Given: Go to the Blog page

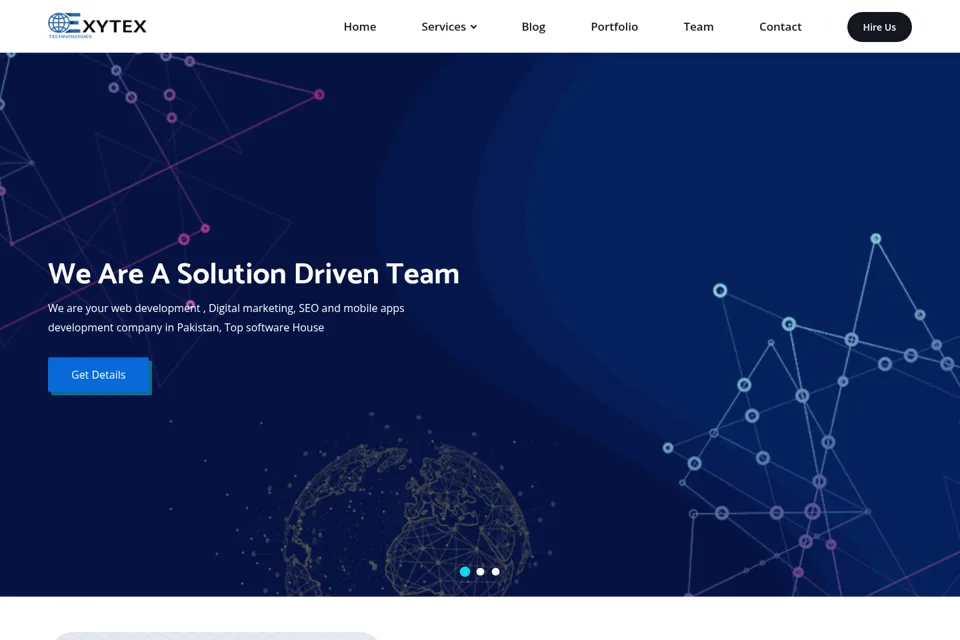Looking at the screenshot, I should click(x=533, y=27).
